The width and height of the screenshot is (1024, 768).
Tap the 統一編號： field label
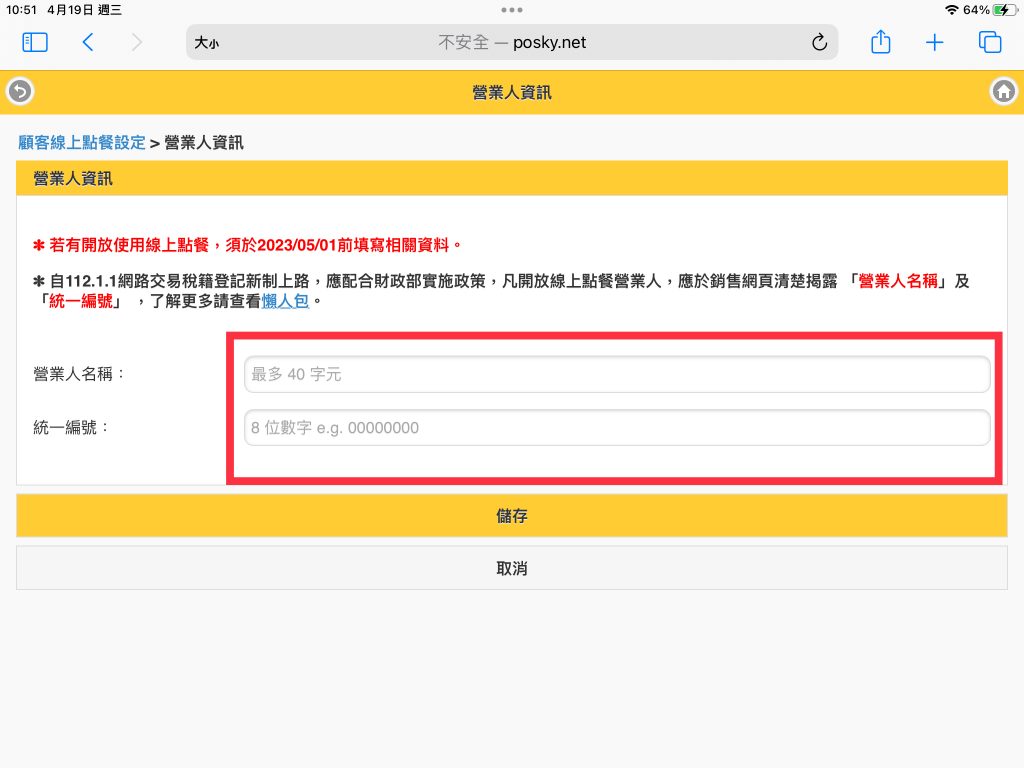71,428
